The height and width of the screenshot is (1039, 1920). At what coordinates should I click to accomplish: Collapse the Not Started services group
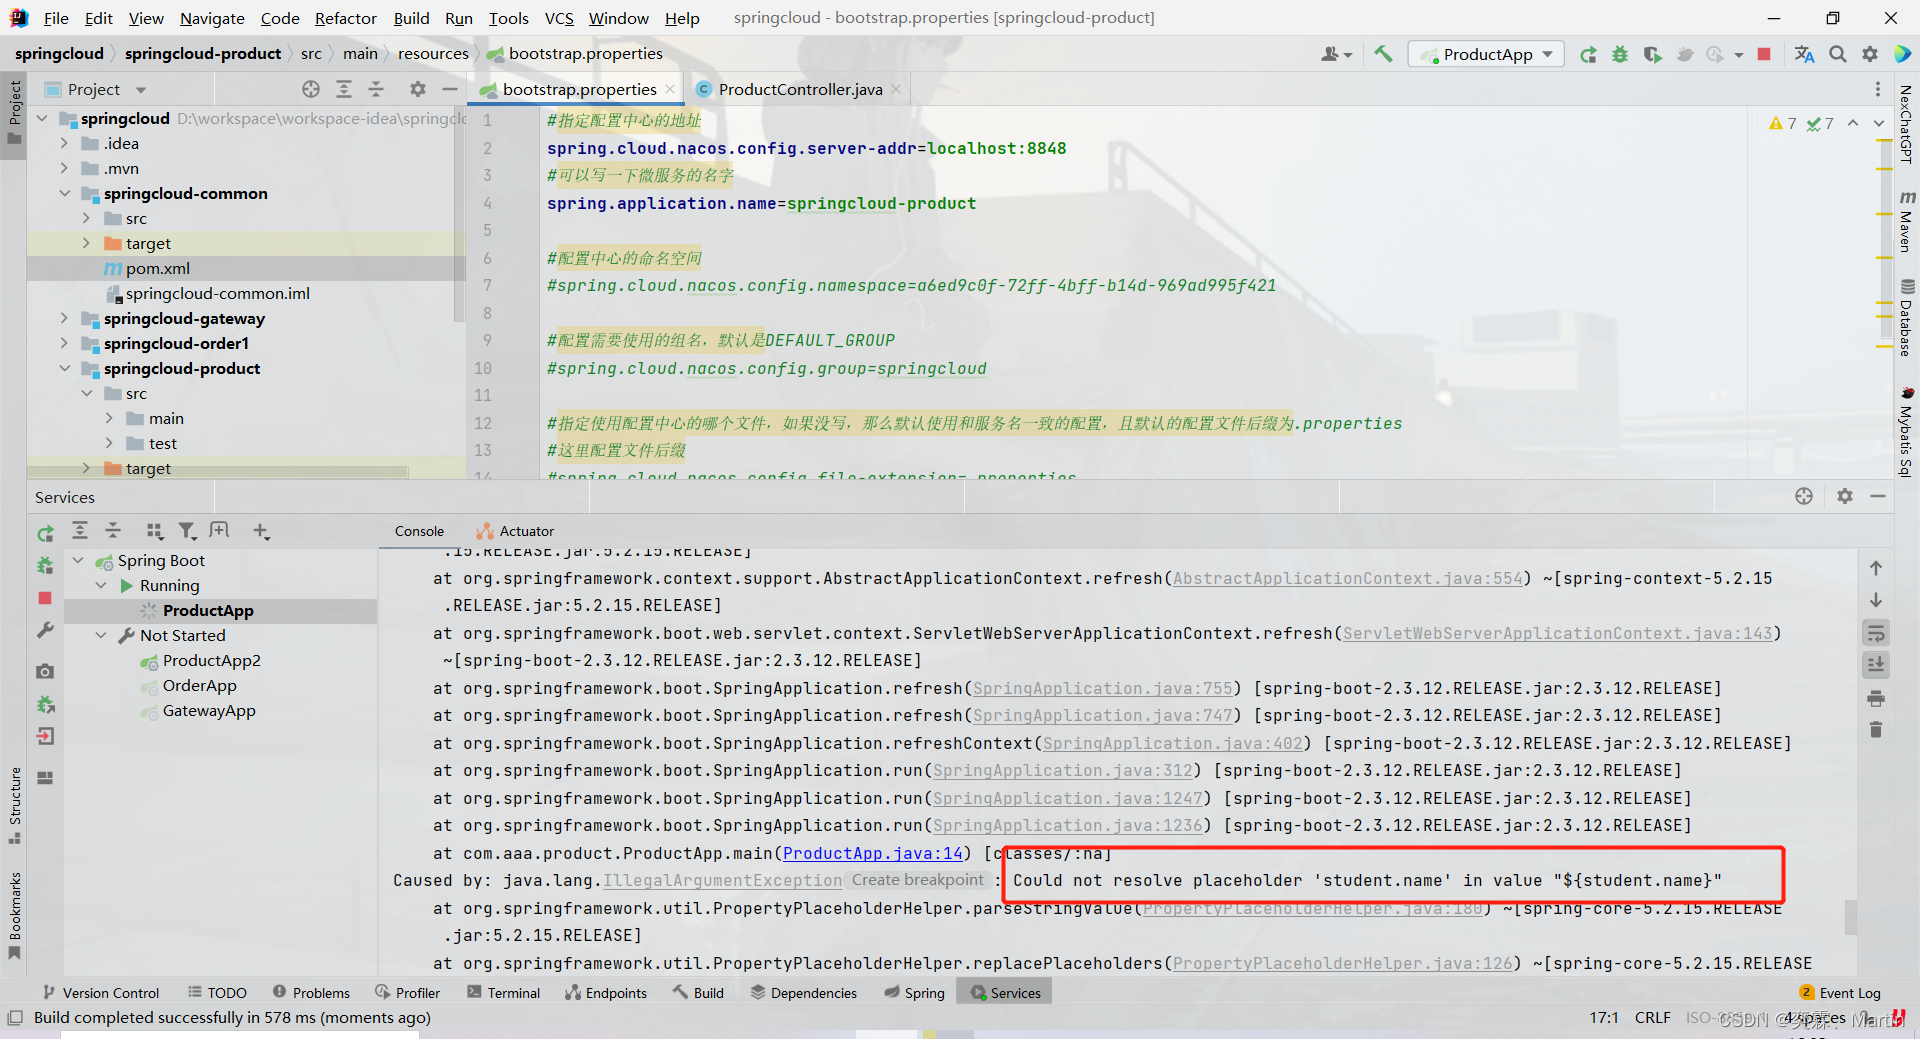[x=101, y=635]
